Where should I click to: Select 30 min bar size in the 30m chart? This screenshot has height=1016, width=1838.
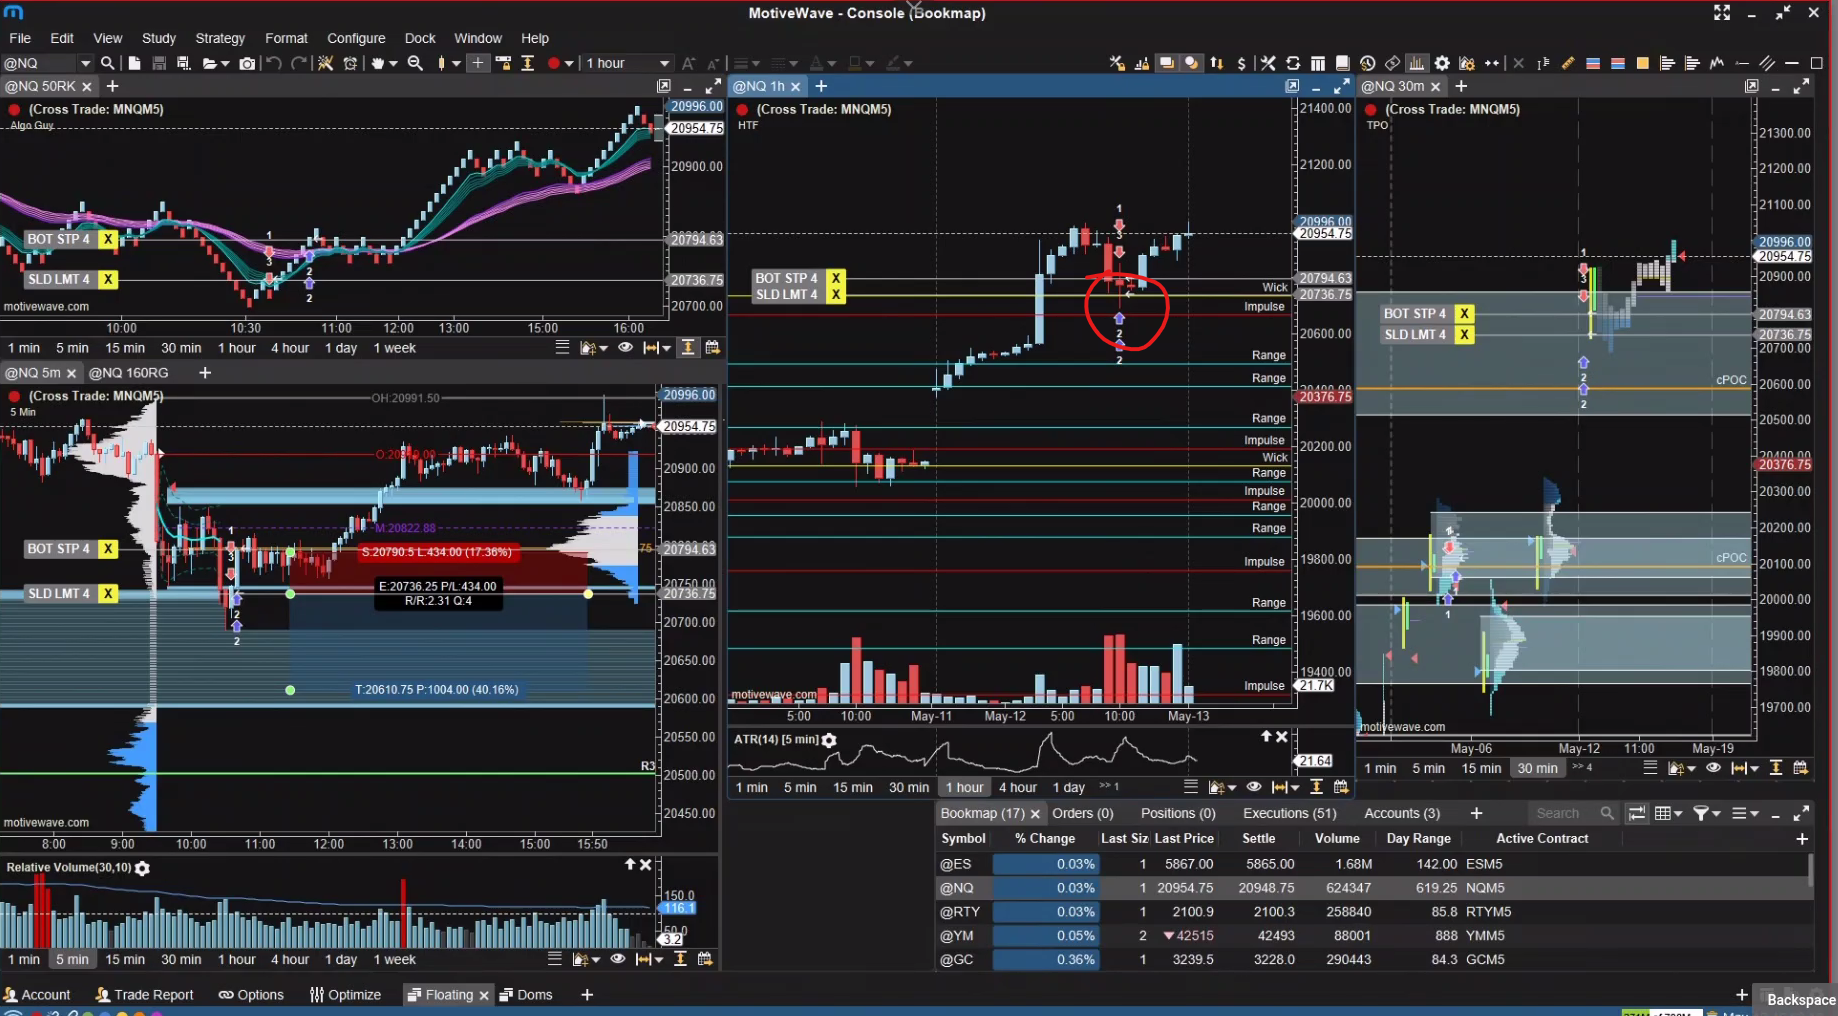[x=1537, y=768]
